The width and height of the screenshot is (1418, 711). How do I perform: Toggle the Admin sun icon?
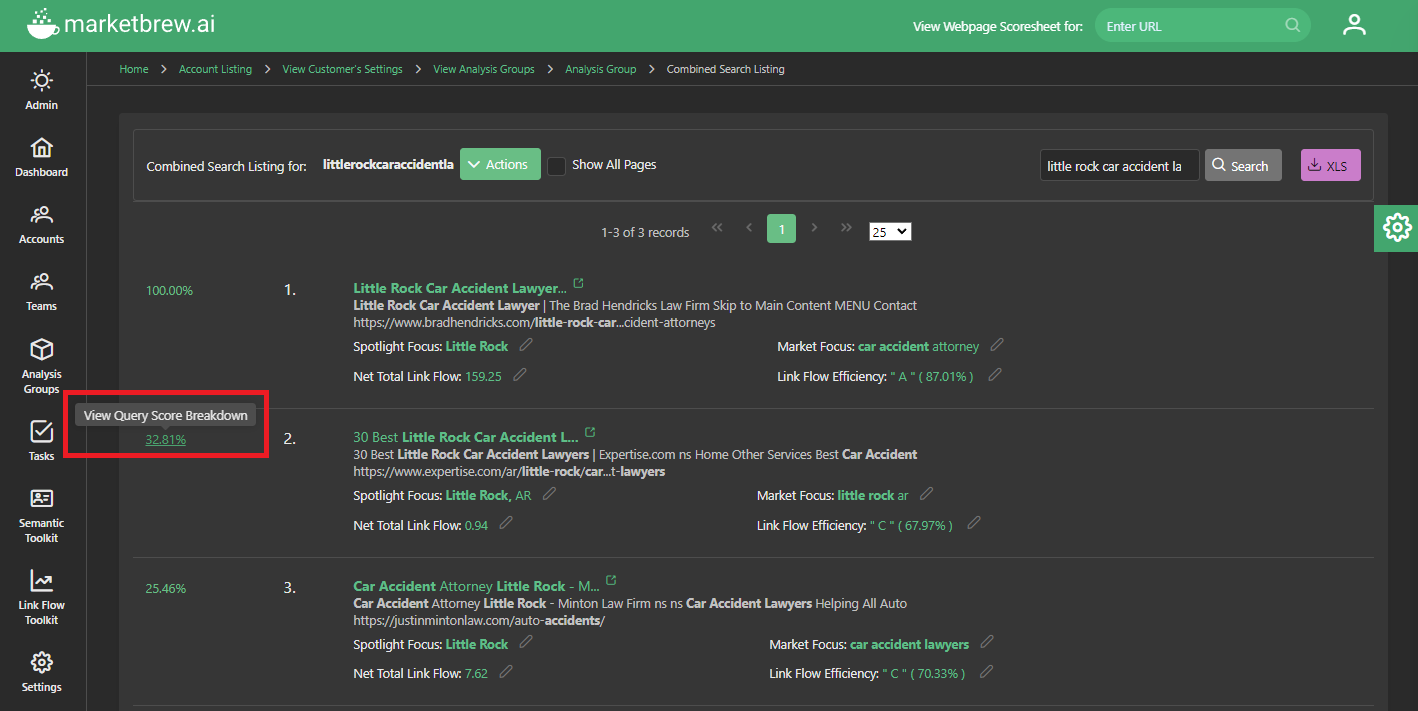(x=41, y=80)
